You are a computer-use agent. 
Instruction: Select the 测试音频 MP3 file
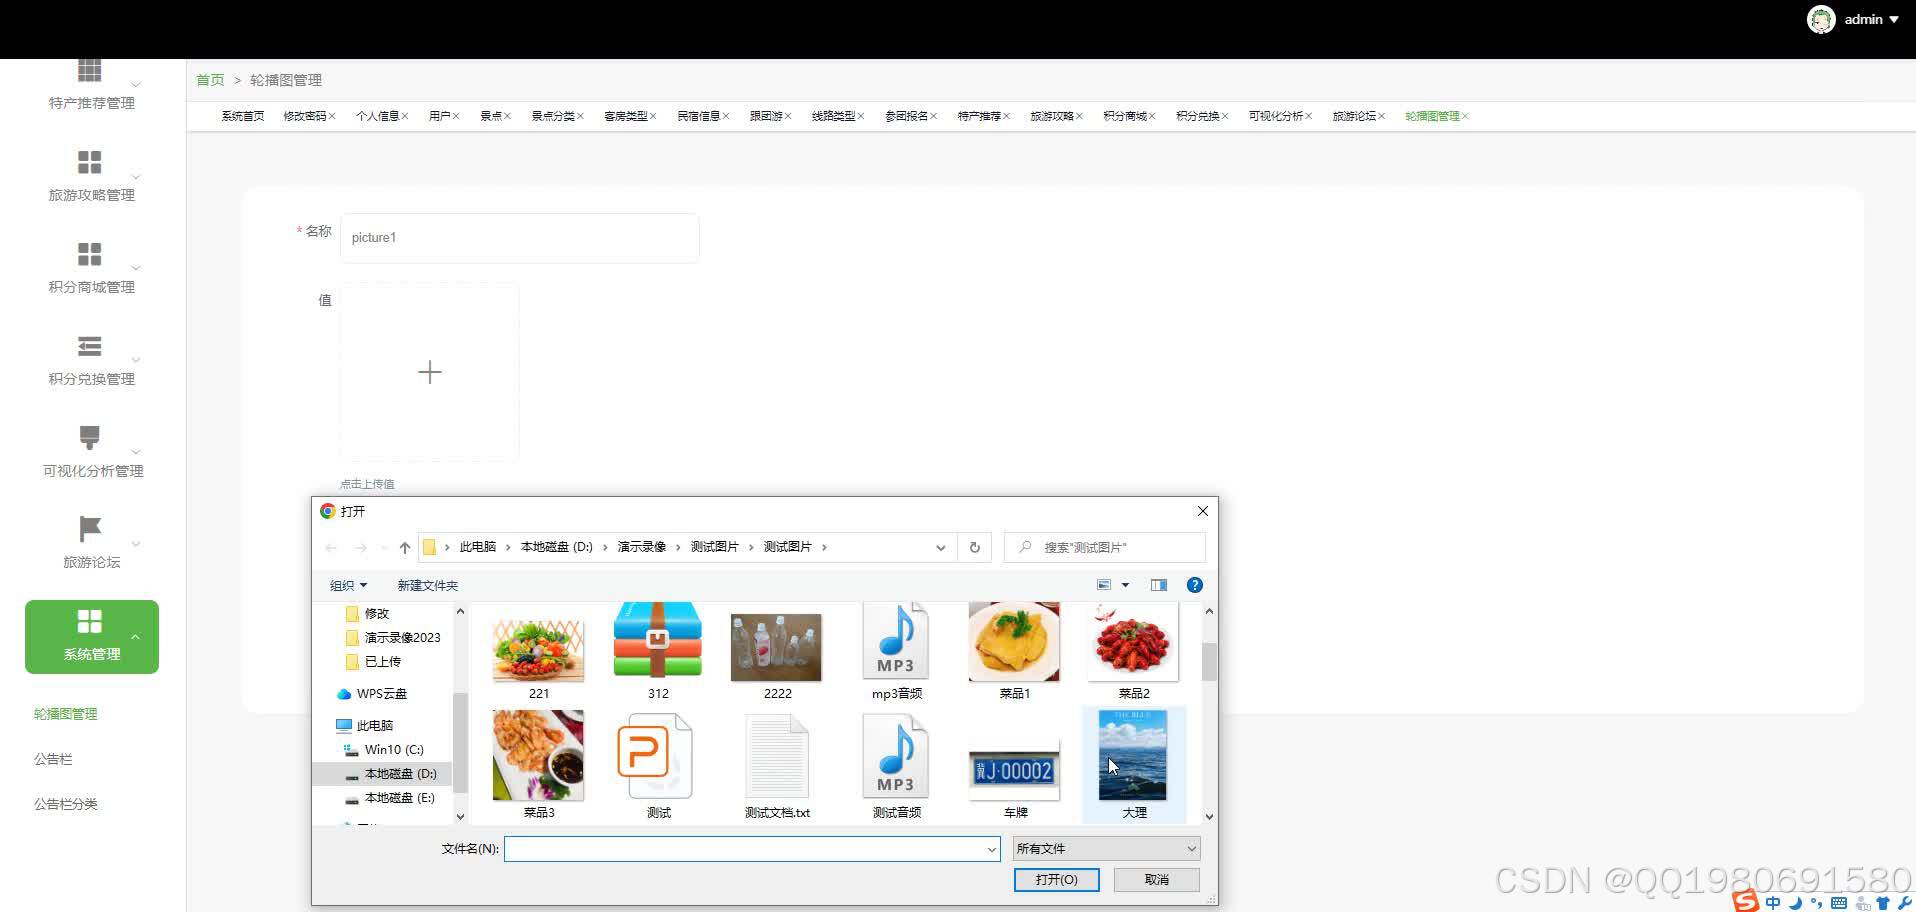tap(896, 765)
